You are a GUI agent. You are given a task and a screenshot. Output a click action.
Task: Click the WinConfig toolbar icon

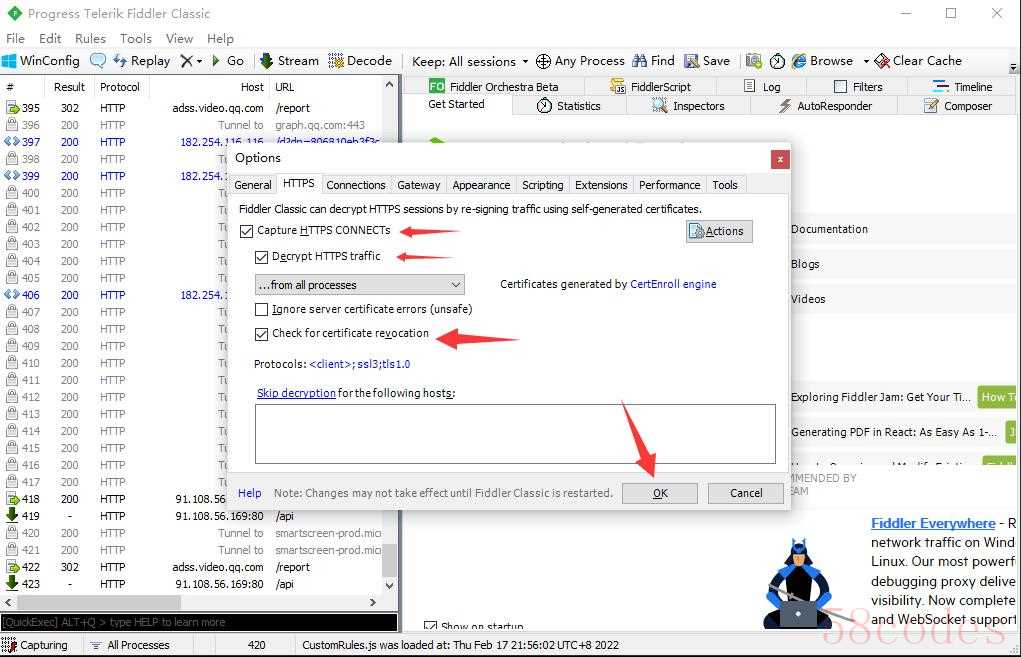coord(10,61)
